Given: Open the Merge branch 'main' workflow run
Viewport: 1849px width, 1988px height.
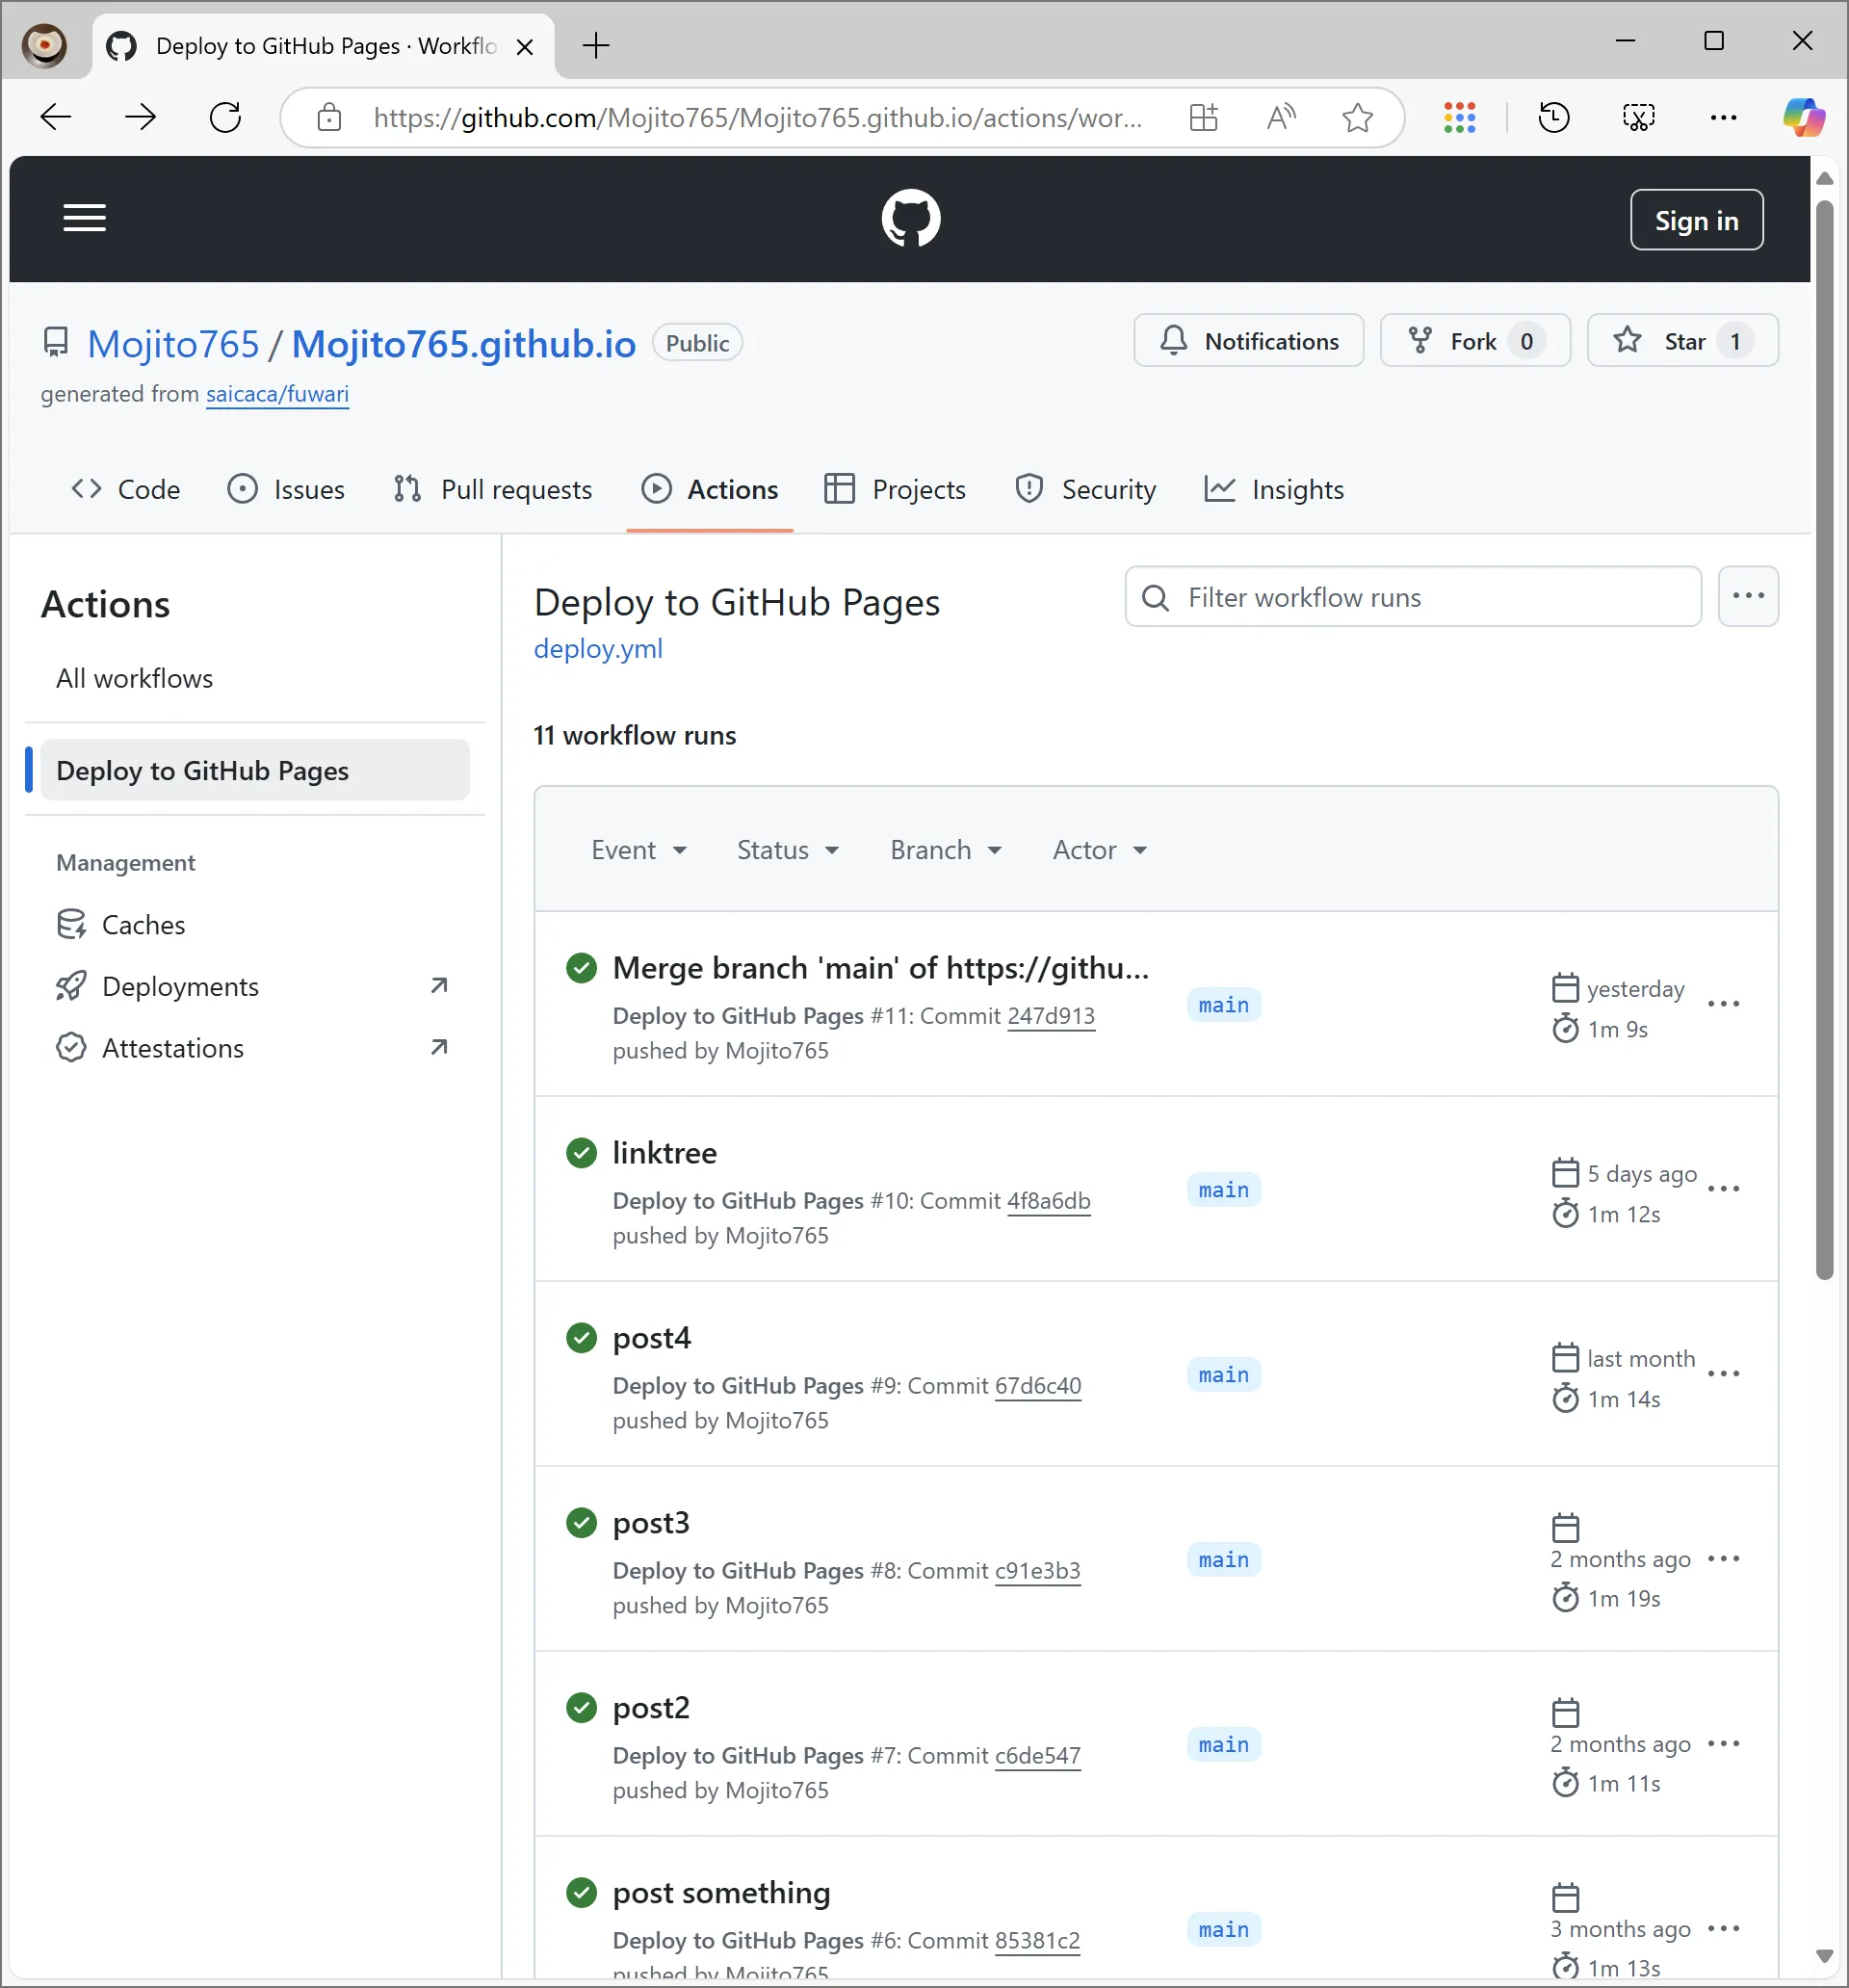Looking at the screenshot, I should 880,968.
